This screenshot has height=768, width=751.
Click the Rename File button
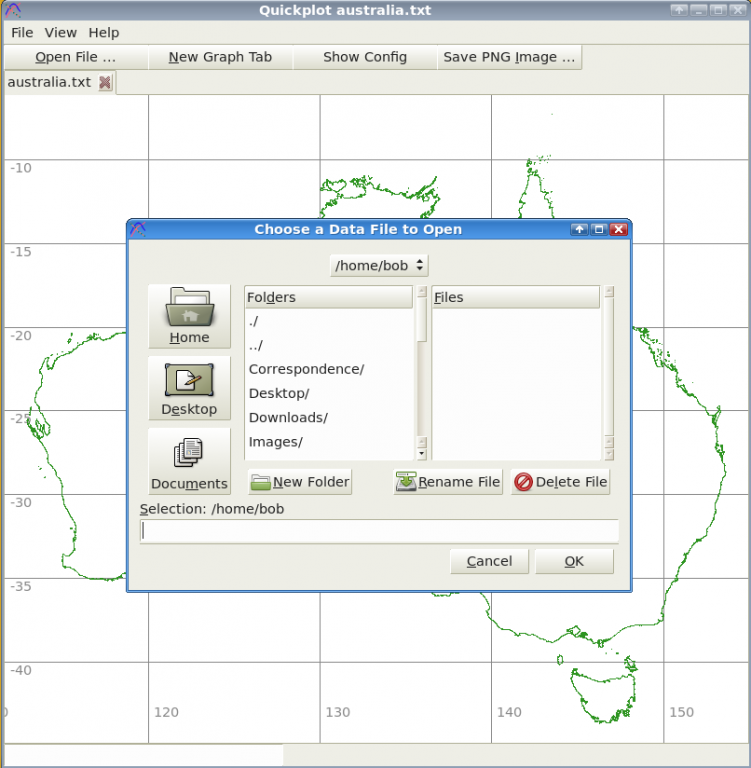448,482
